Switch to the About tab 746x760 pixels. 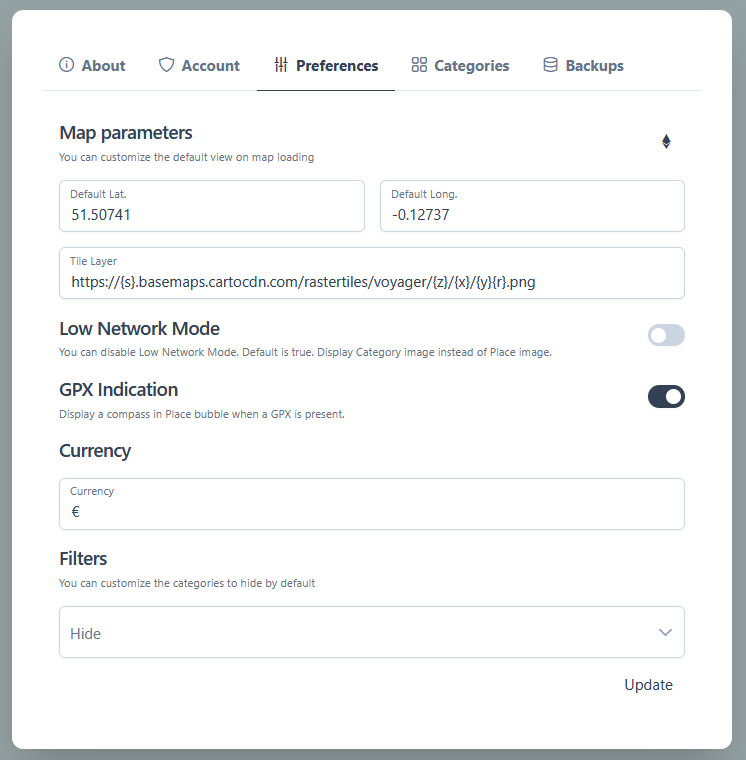click(x=103, y=66)
